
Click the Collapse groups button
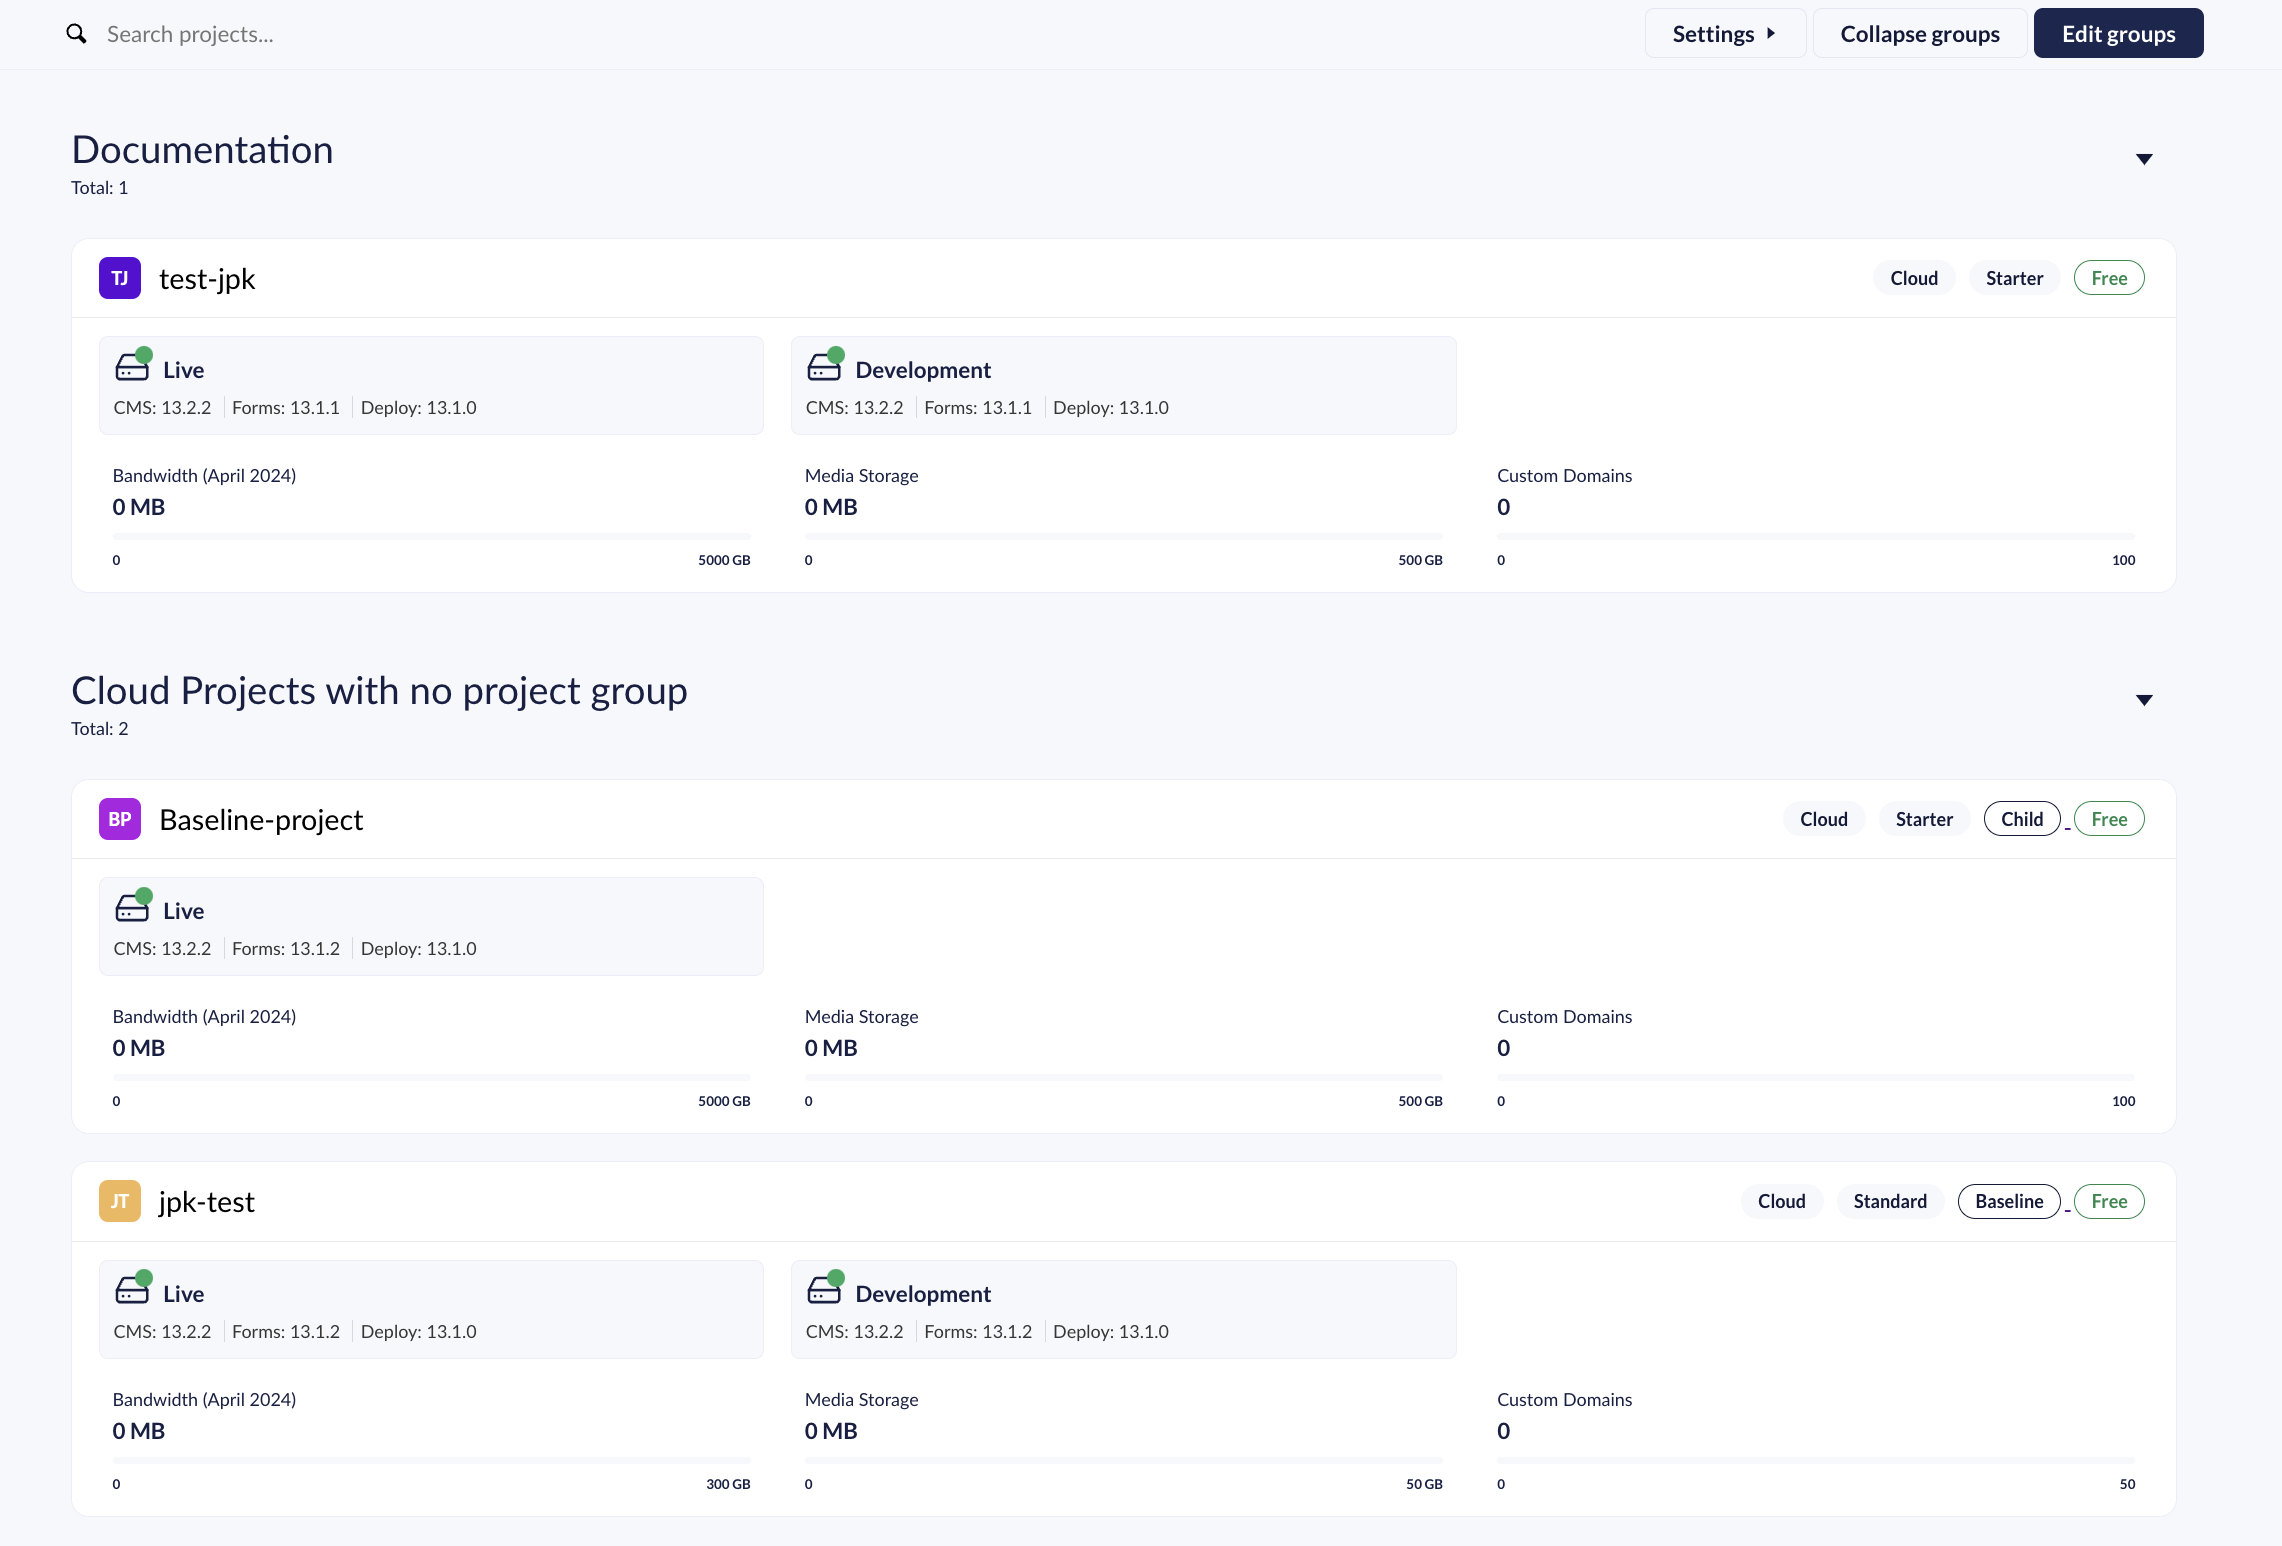tap(1919, 33)
